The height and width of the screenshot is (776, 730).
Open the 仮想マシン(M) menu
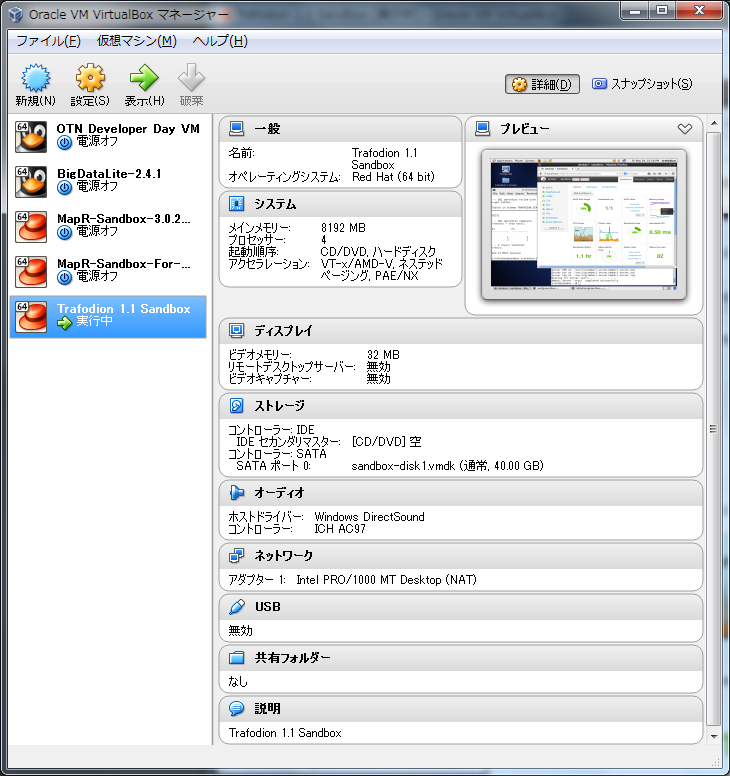pyautogui.click(x=137, y=41)
